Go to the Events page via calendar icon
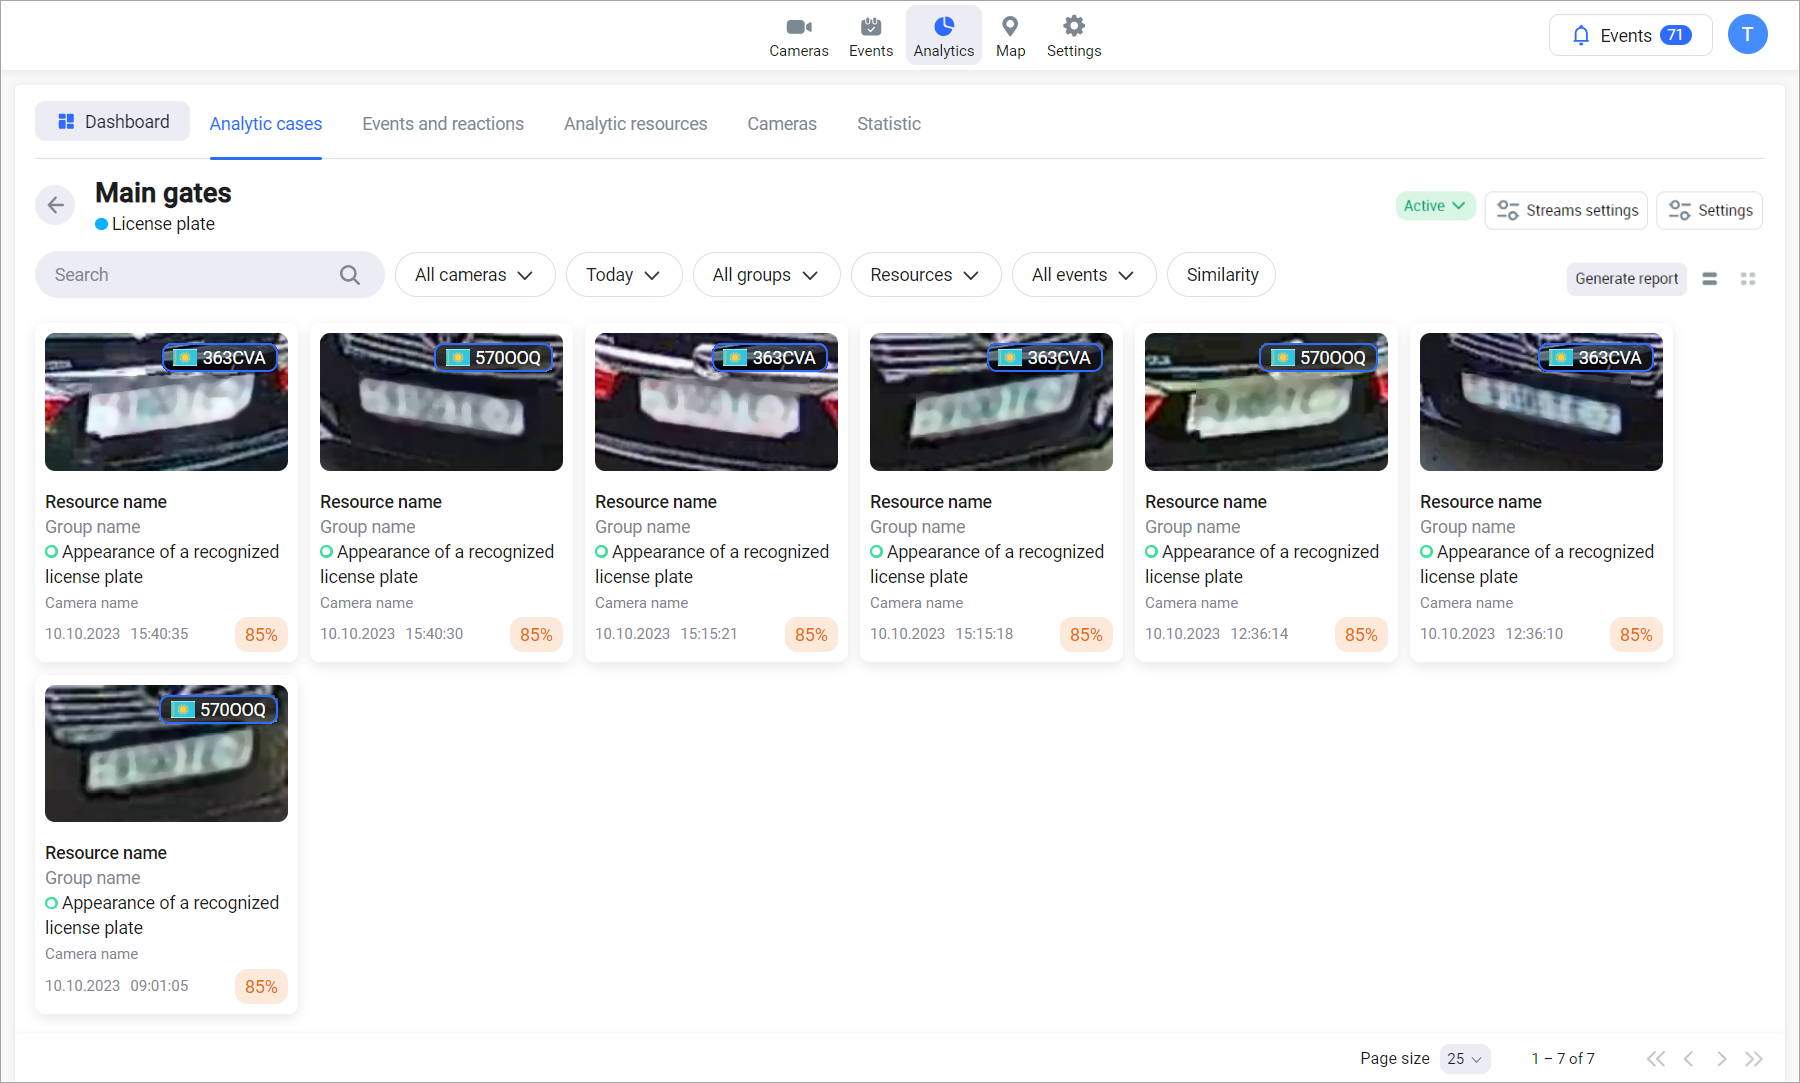The height and width of the screenshot is (1083, 1800). (870, 36)
